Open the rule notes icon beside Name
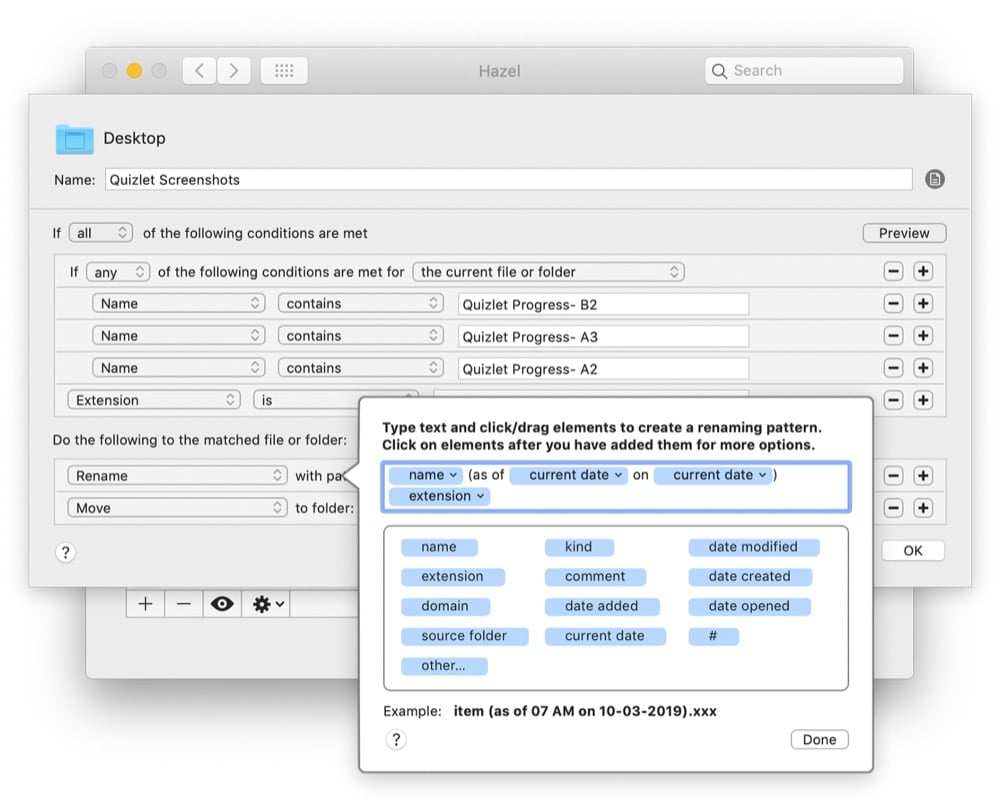This screenshot has width=1000, height=806. [x=934, y=179]
